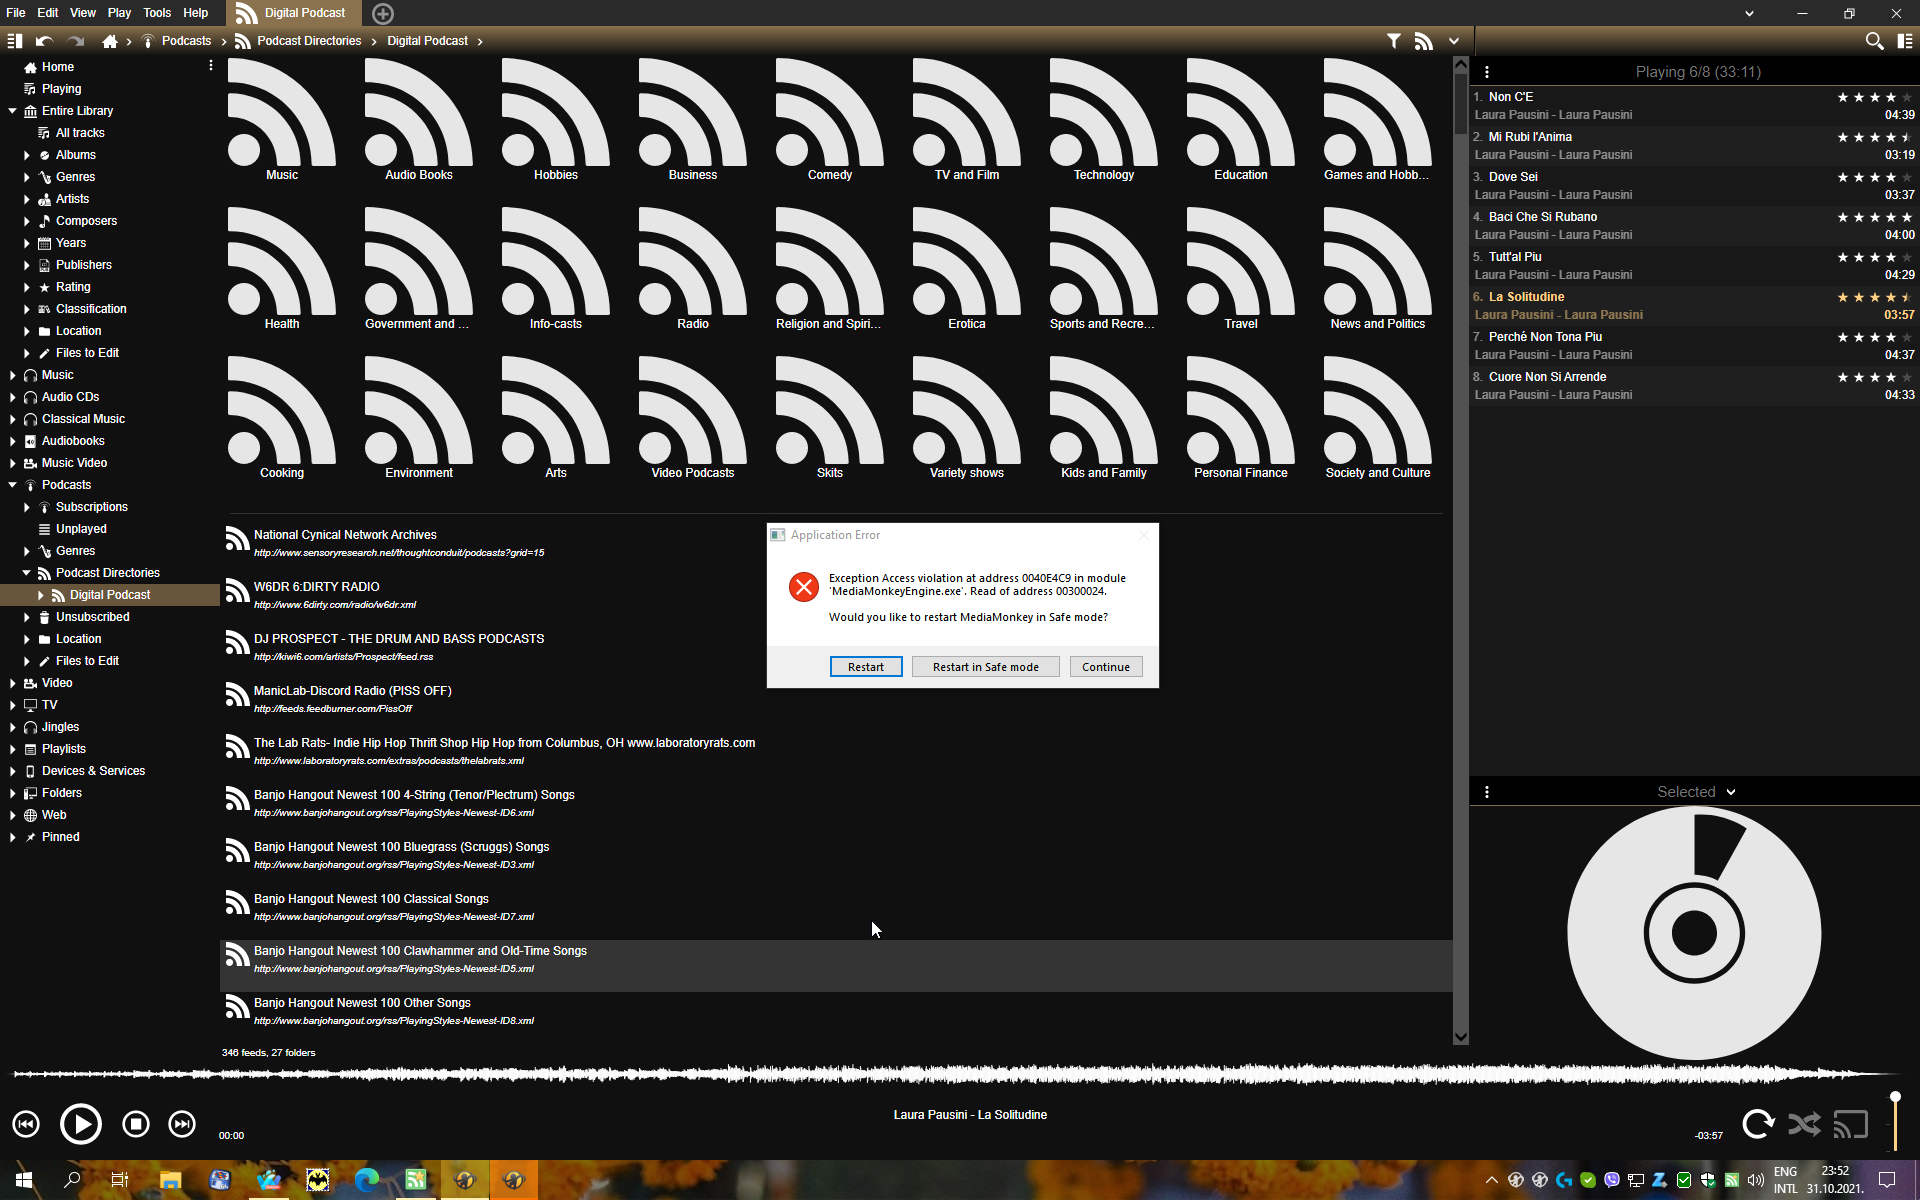Screen dimensions: 1920x1200
Task: Click the Stop playback button
Action: (136, 1124)
